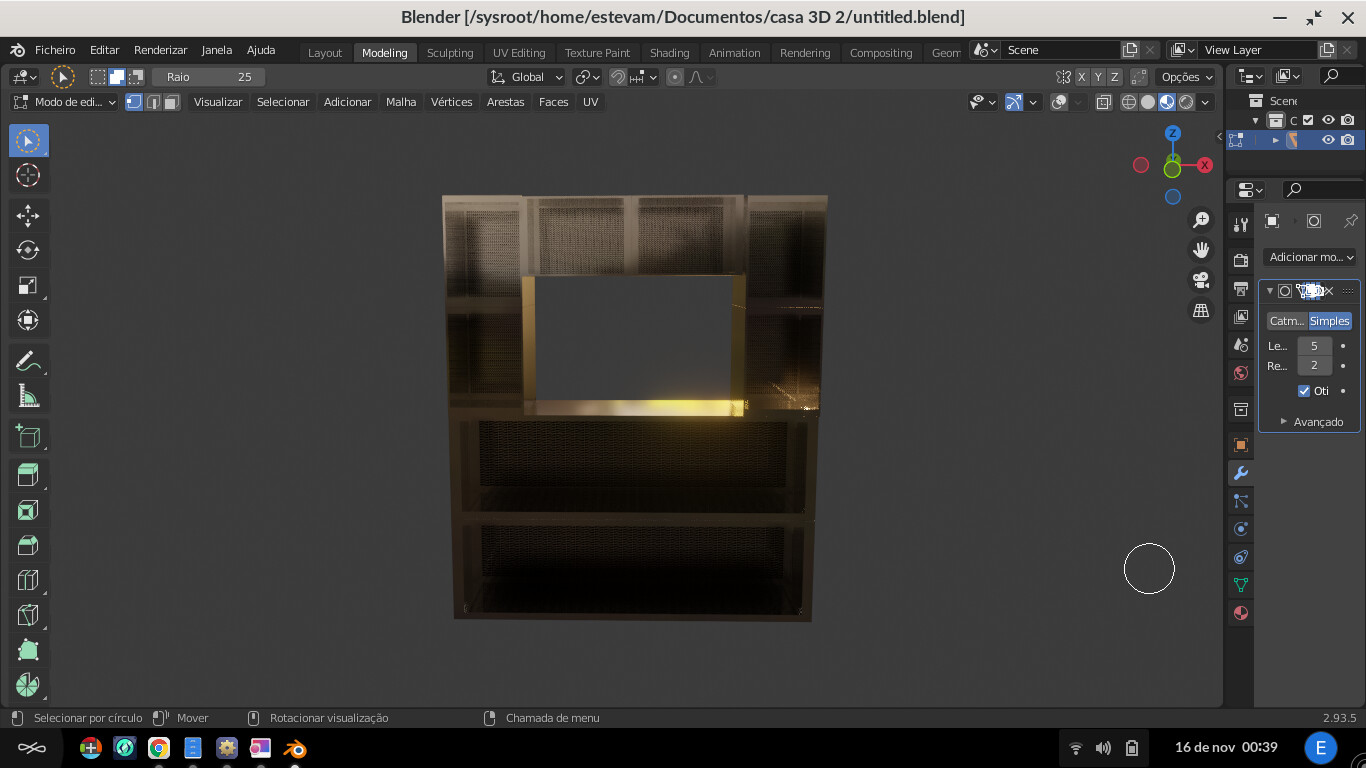Open the Render properties tab
The image size is (1366, 768).
(1240, 258)
